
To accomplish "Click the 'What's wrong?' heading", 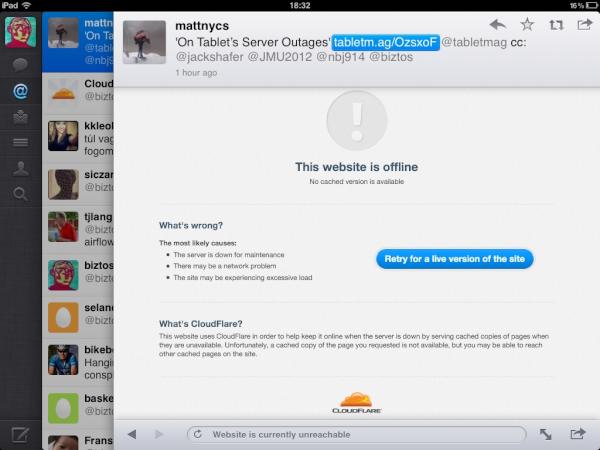I will click(191, 225).
